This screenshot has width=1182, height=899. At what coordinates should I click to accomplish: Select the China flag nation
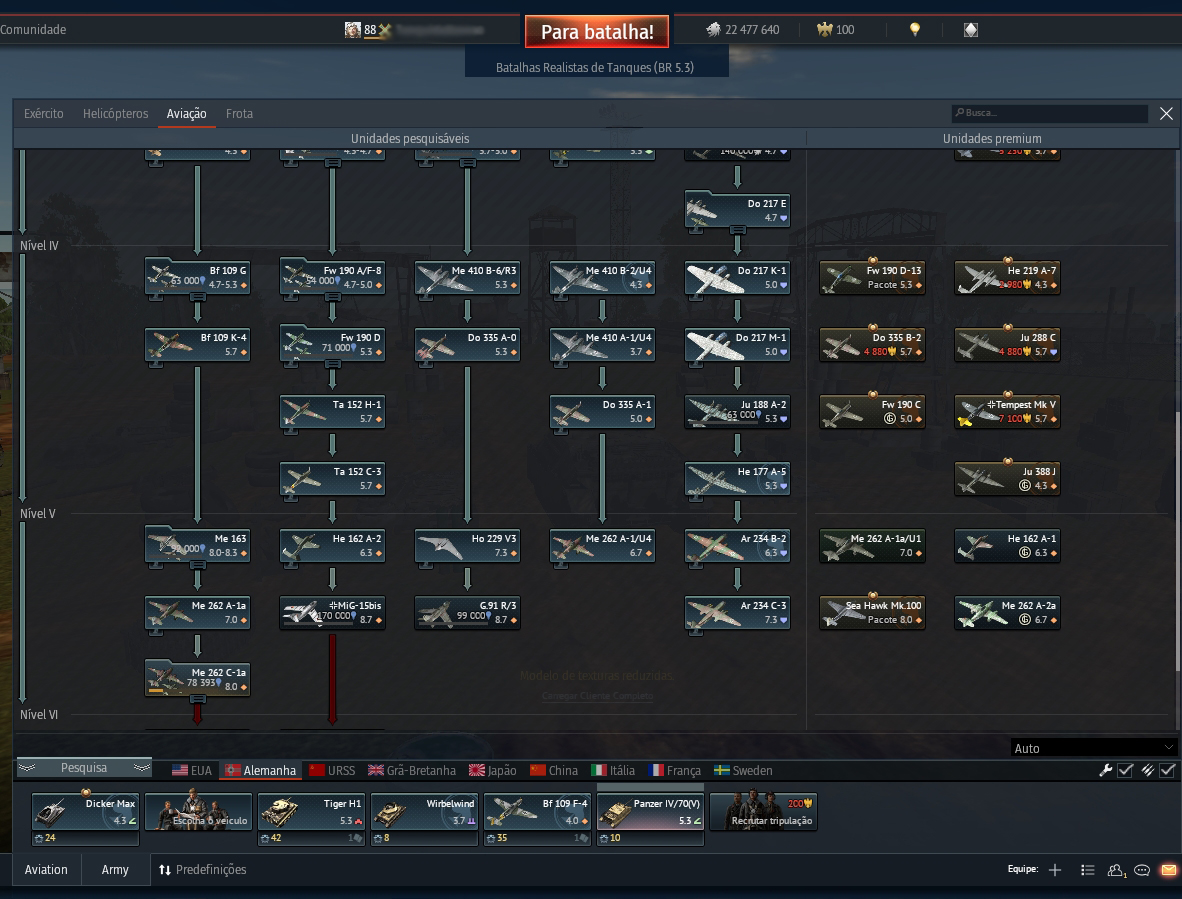553,770
